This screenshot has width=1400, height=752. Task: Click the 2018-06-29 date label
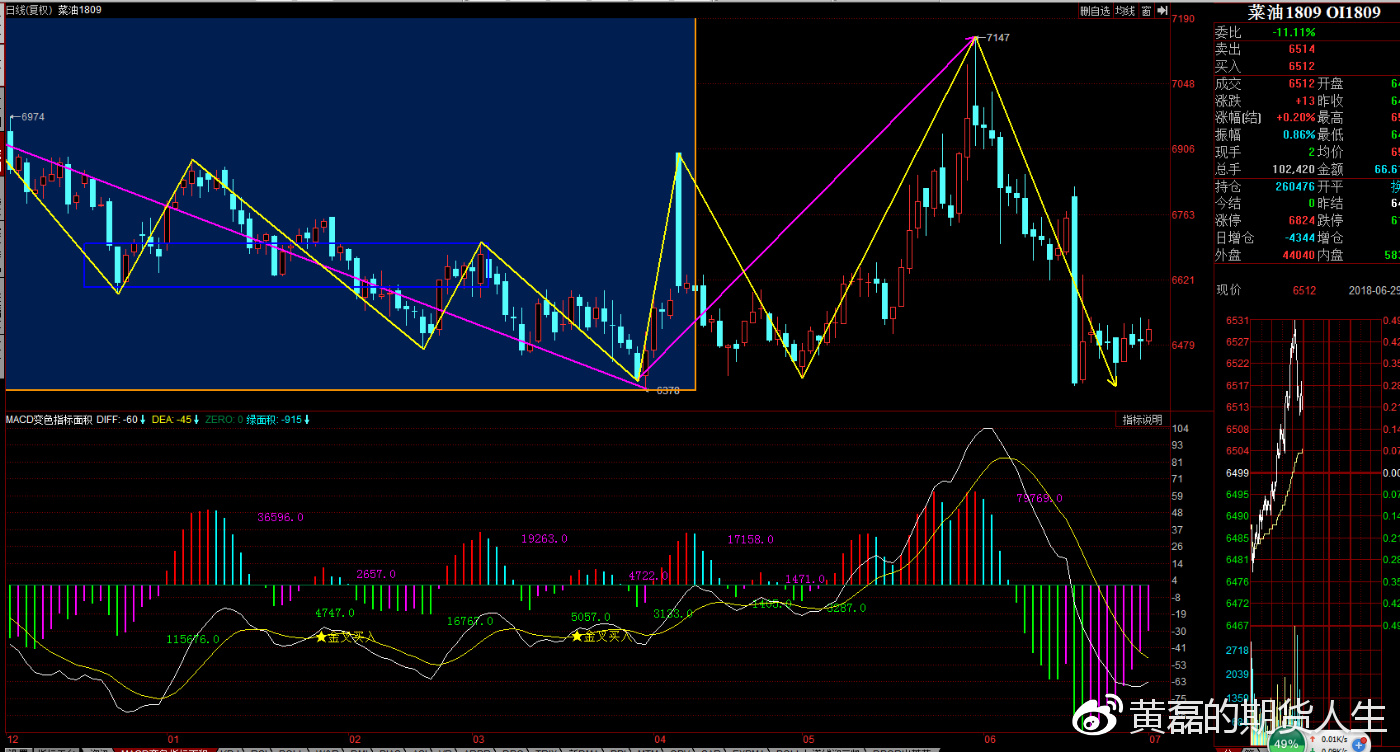(1373, 290)
